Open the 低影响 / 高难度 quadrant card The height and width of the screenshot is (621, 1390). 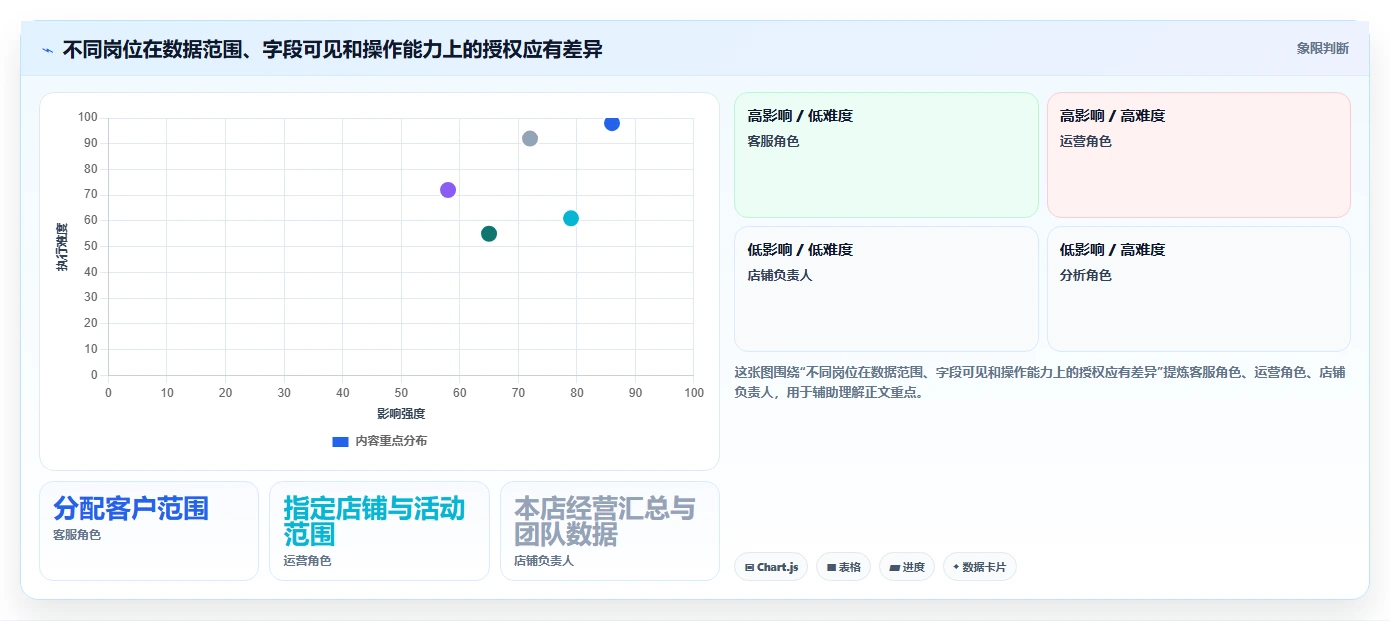1199,289
